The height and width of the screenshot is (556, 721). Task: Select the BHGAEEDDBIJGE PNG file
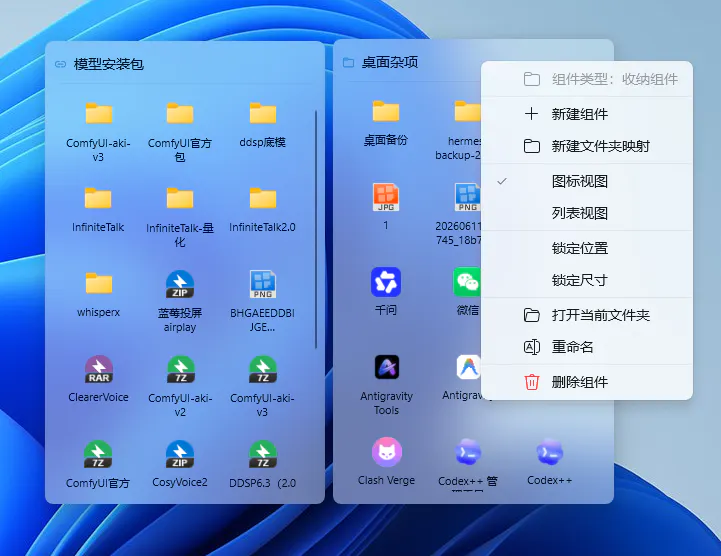pyautogui.click(x=263, y=284)
